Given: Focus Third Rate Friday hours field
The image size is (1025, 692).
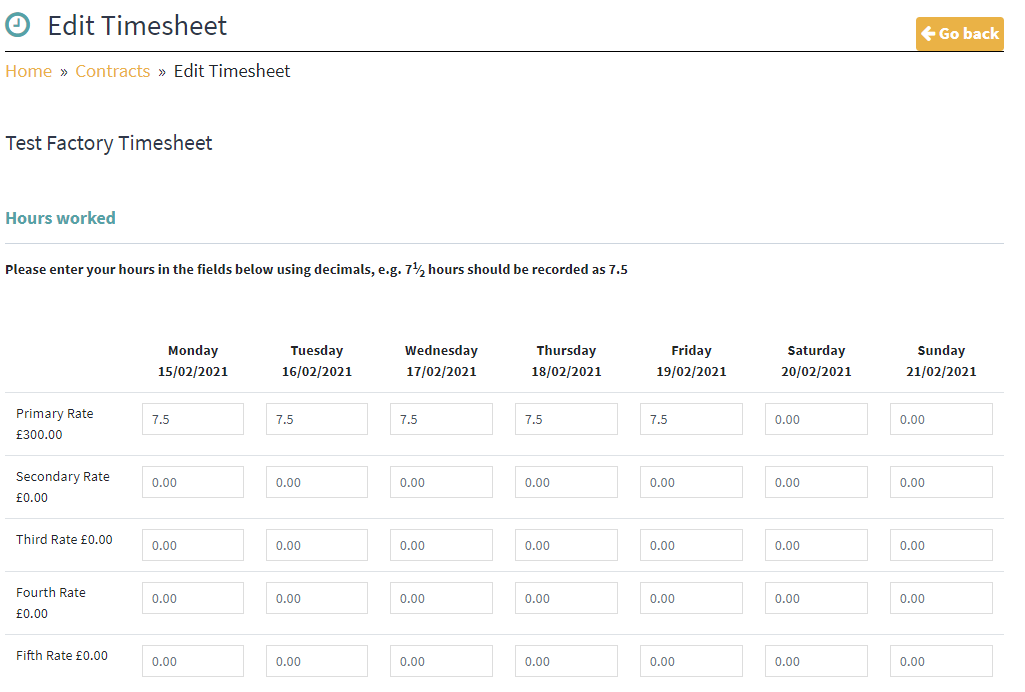Looking at the screenshot, I should pos(691,545).
